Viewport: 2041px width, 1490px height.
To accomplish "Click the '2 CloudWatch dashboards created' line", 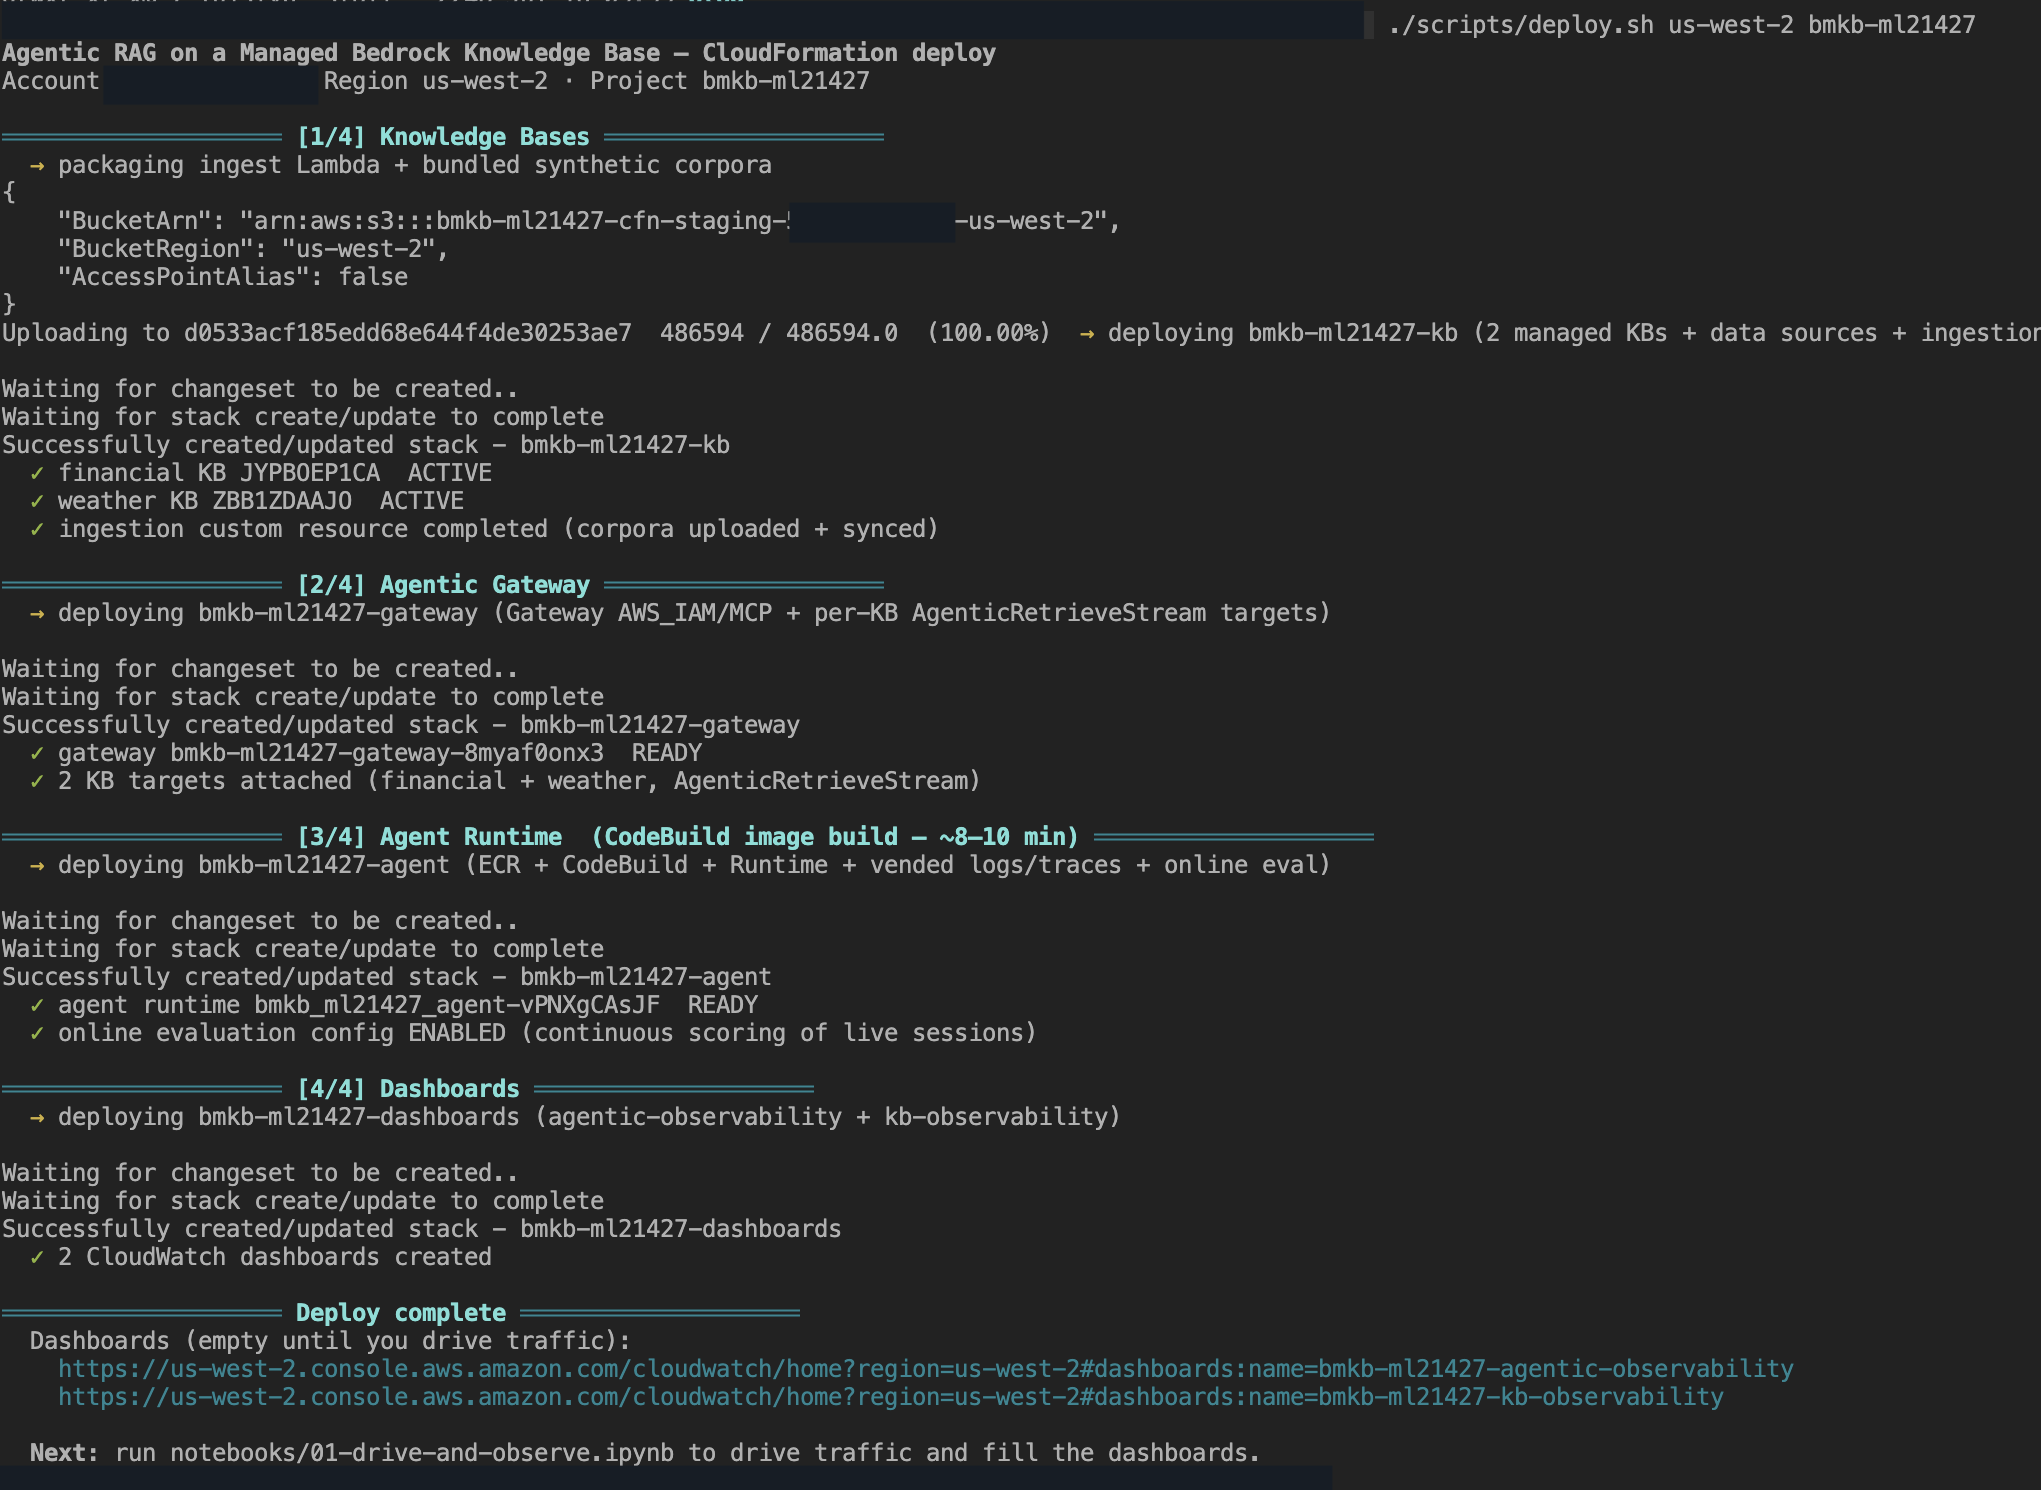I will (x=261, y=1257).
